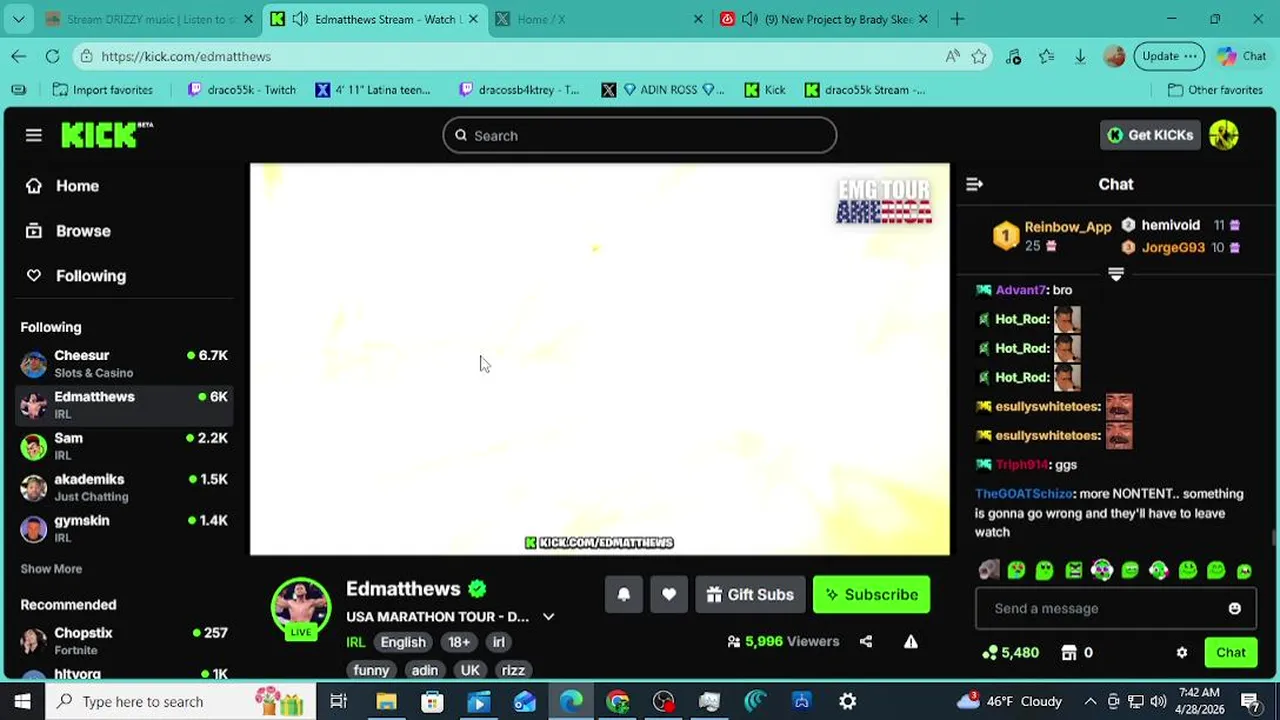The width and height of the screenshot is (1280, 720).
Task: Add this page to favorites star
Action: coord(979,56)
